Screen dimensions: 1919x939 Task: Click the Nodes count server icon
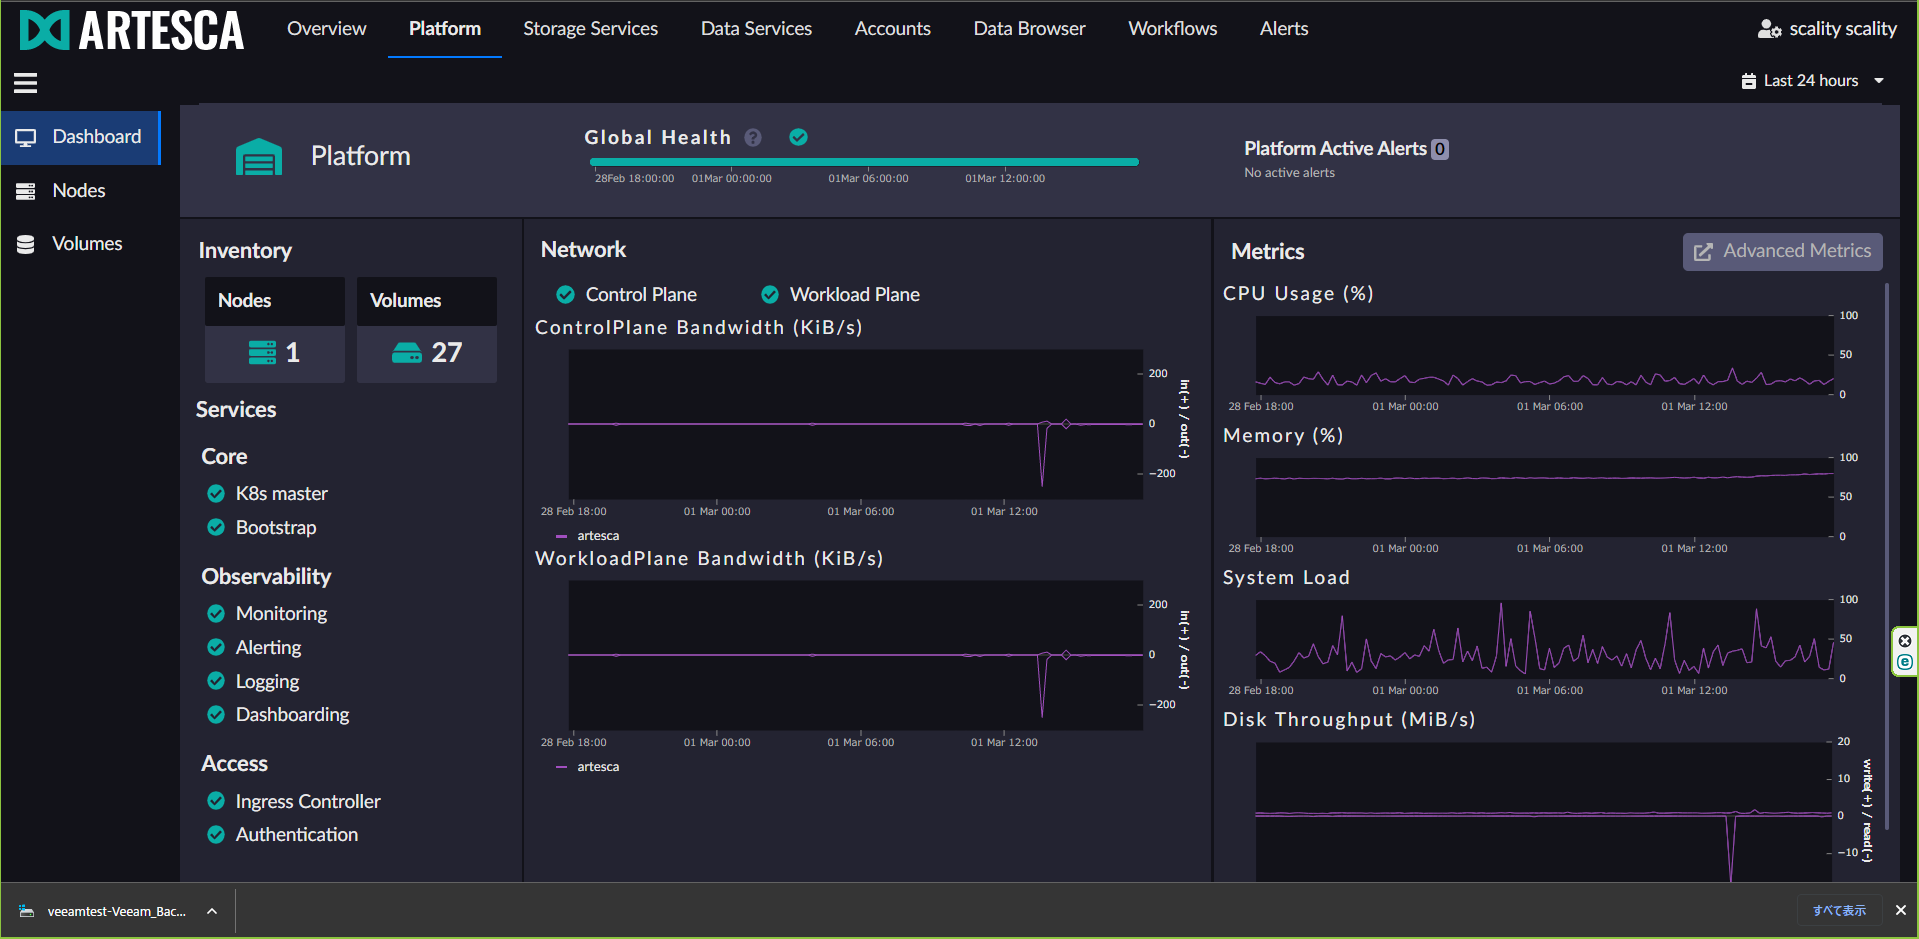point(262,352)
